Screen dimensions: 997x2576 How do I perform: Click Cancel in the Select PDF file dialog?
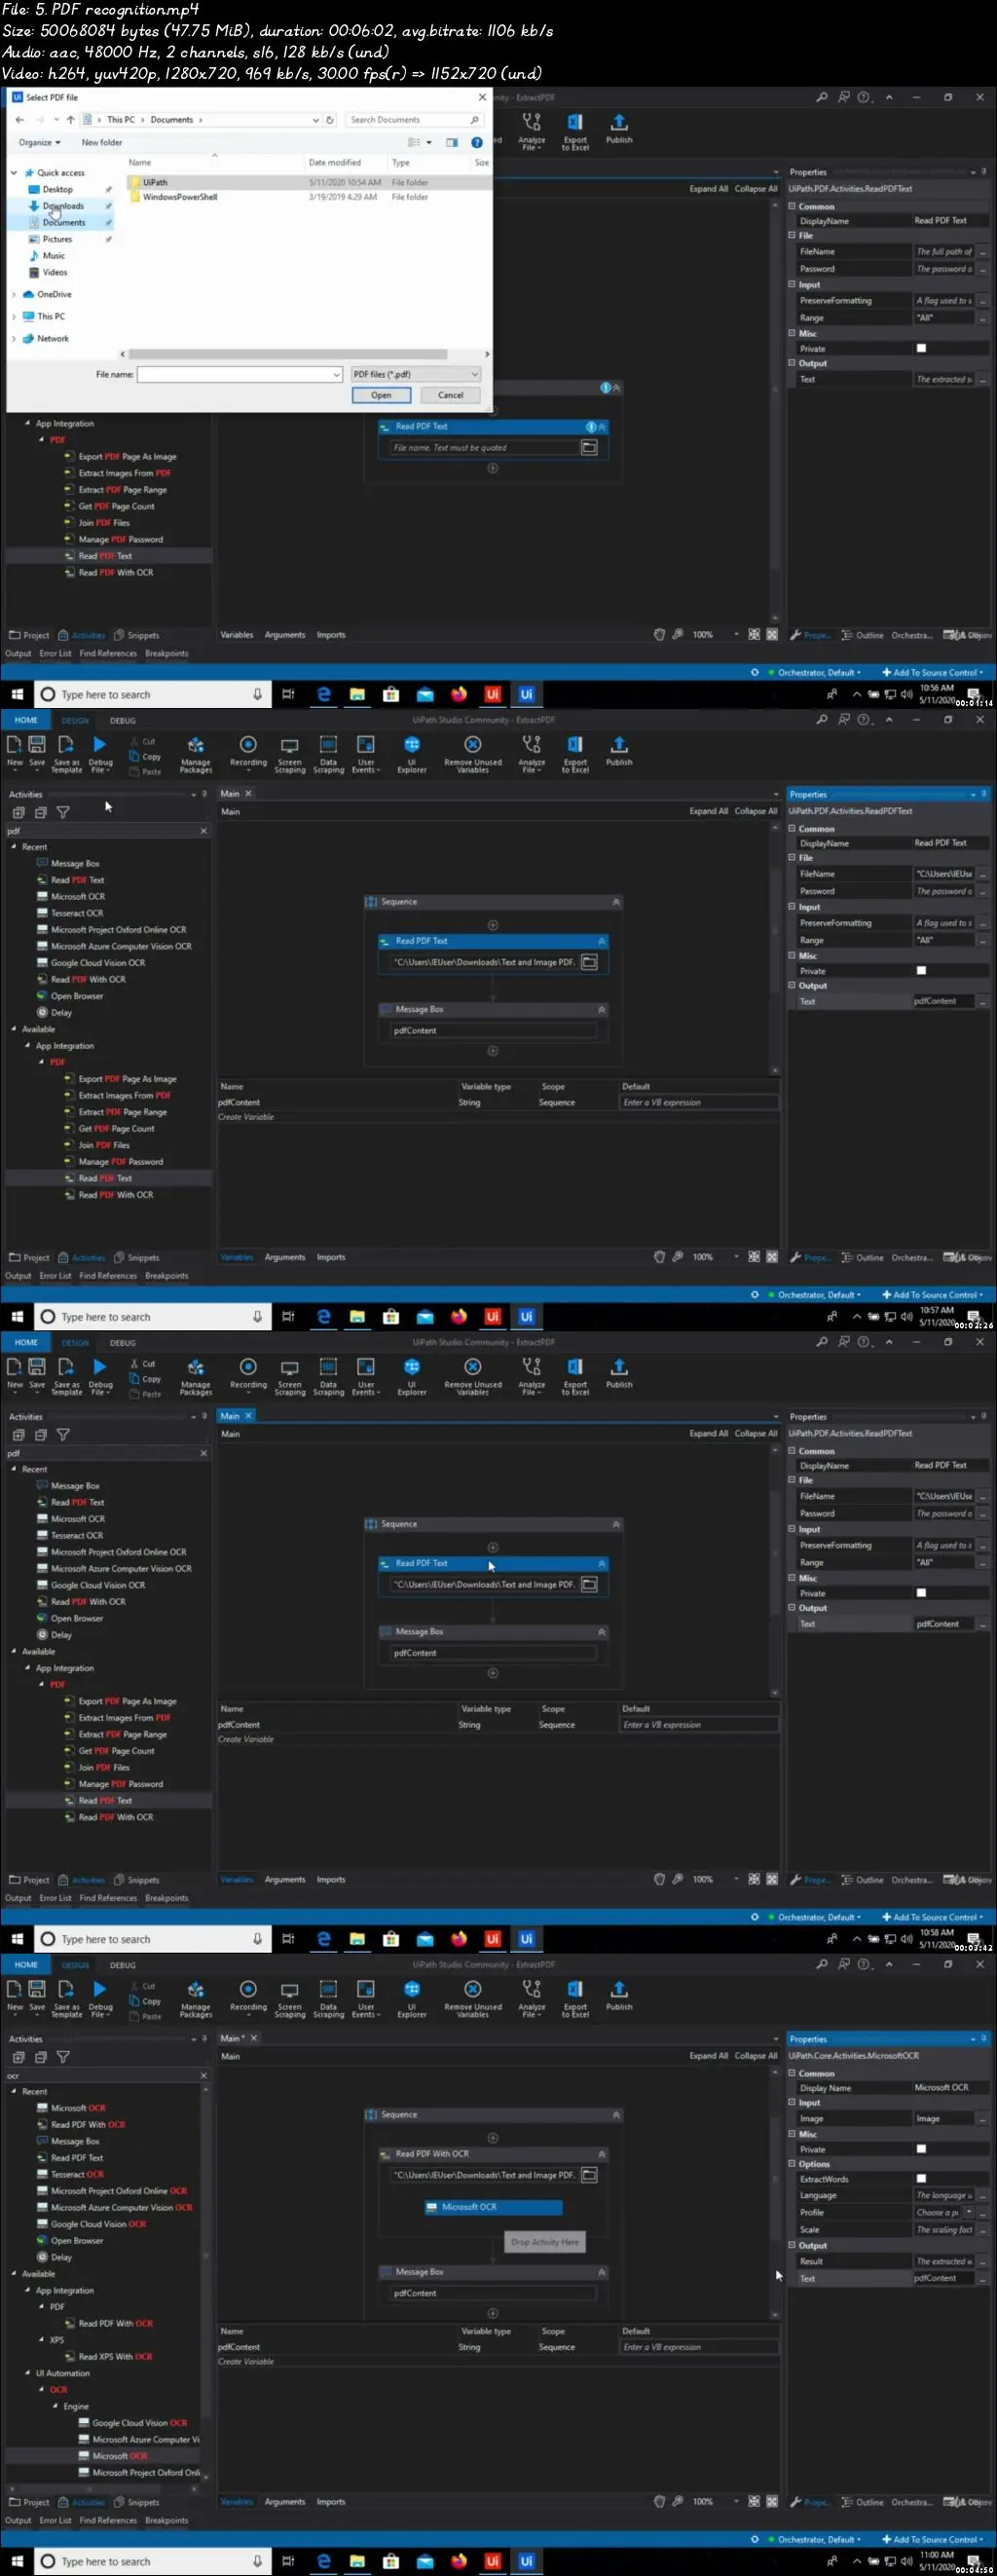tap(451, 395)
